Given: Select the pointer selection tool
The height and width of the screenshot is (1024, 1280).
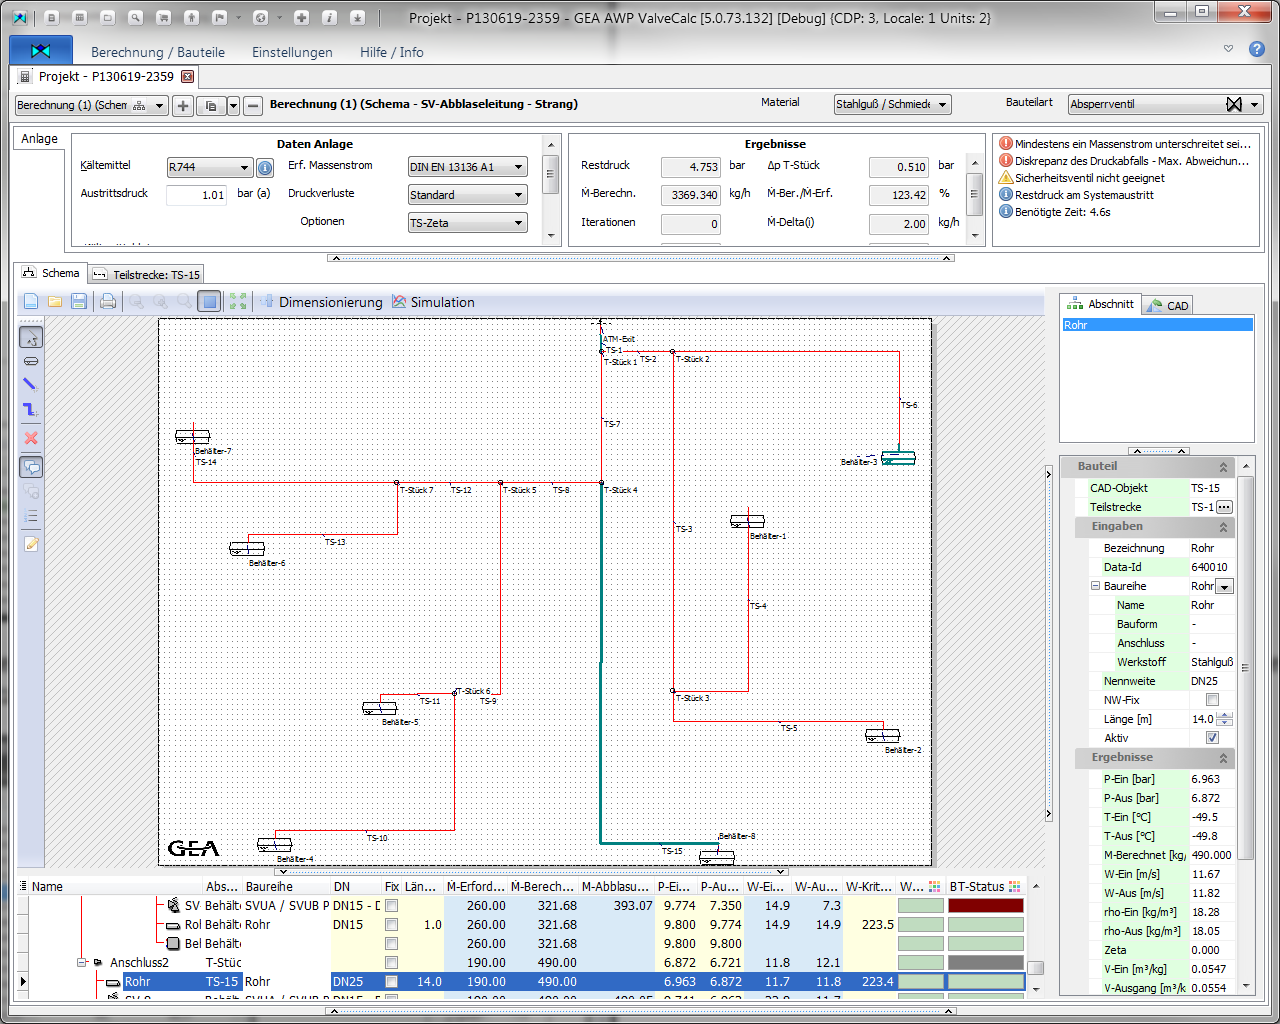Looking at the screenshot, I should click(x=31, y=338).
